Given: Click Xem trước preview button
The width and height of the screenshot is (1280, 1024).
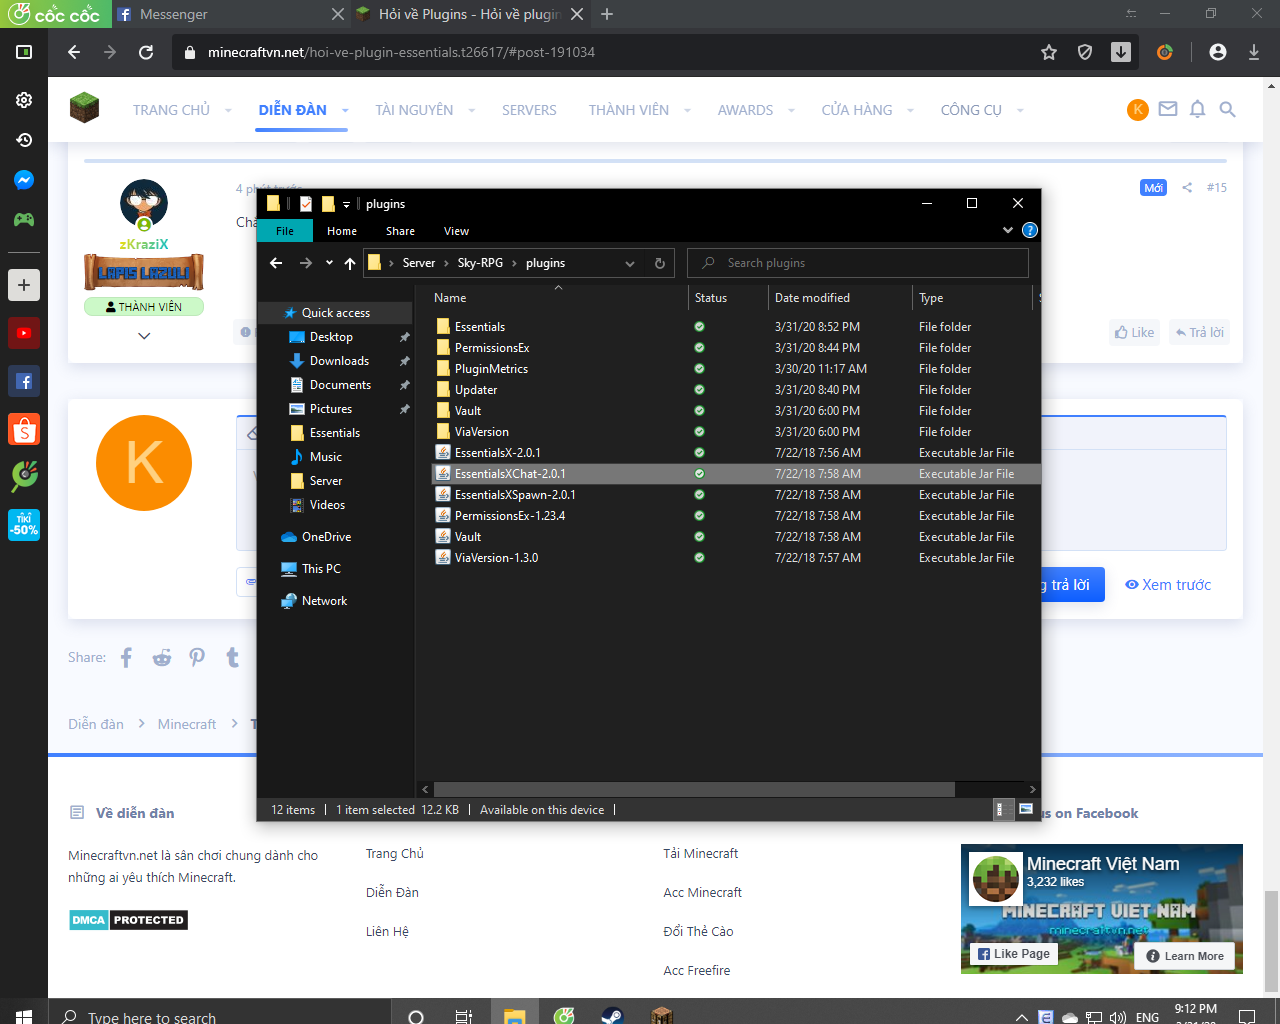Looking at the screenshot, I should 1168,585.
